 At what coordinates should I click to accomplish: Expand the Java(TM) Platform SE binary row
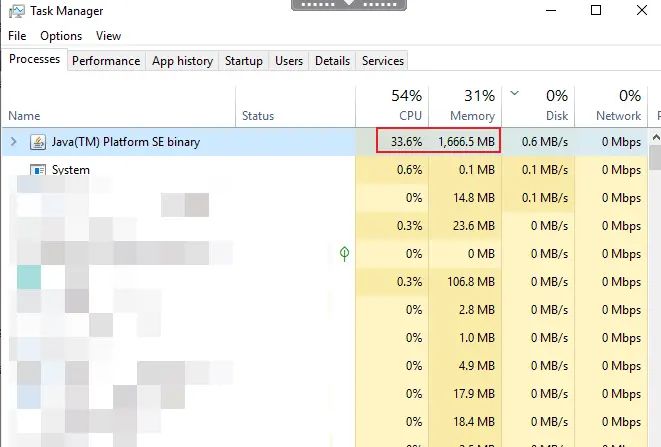pos(14,142)
